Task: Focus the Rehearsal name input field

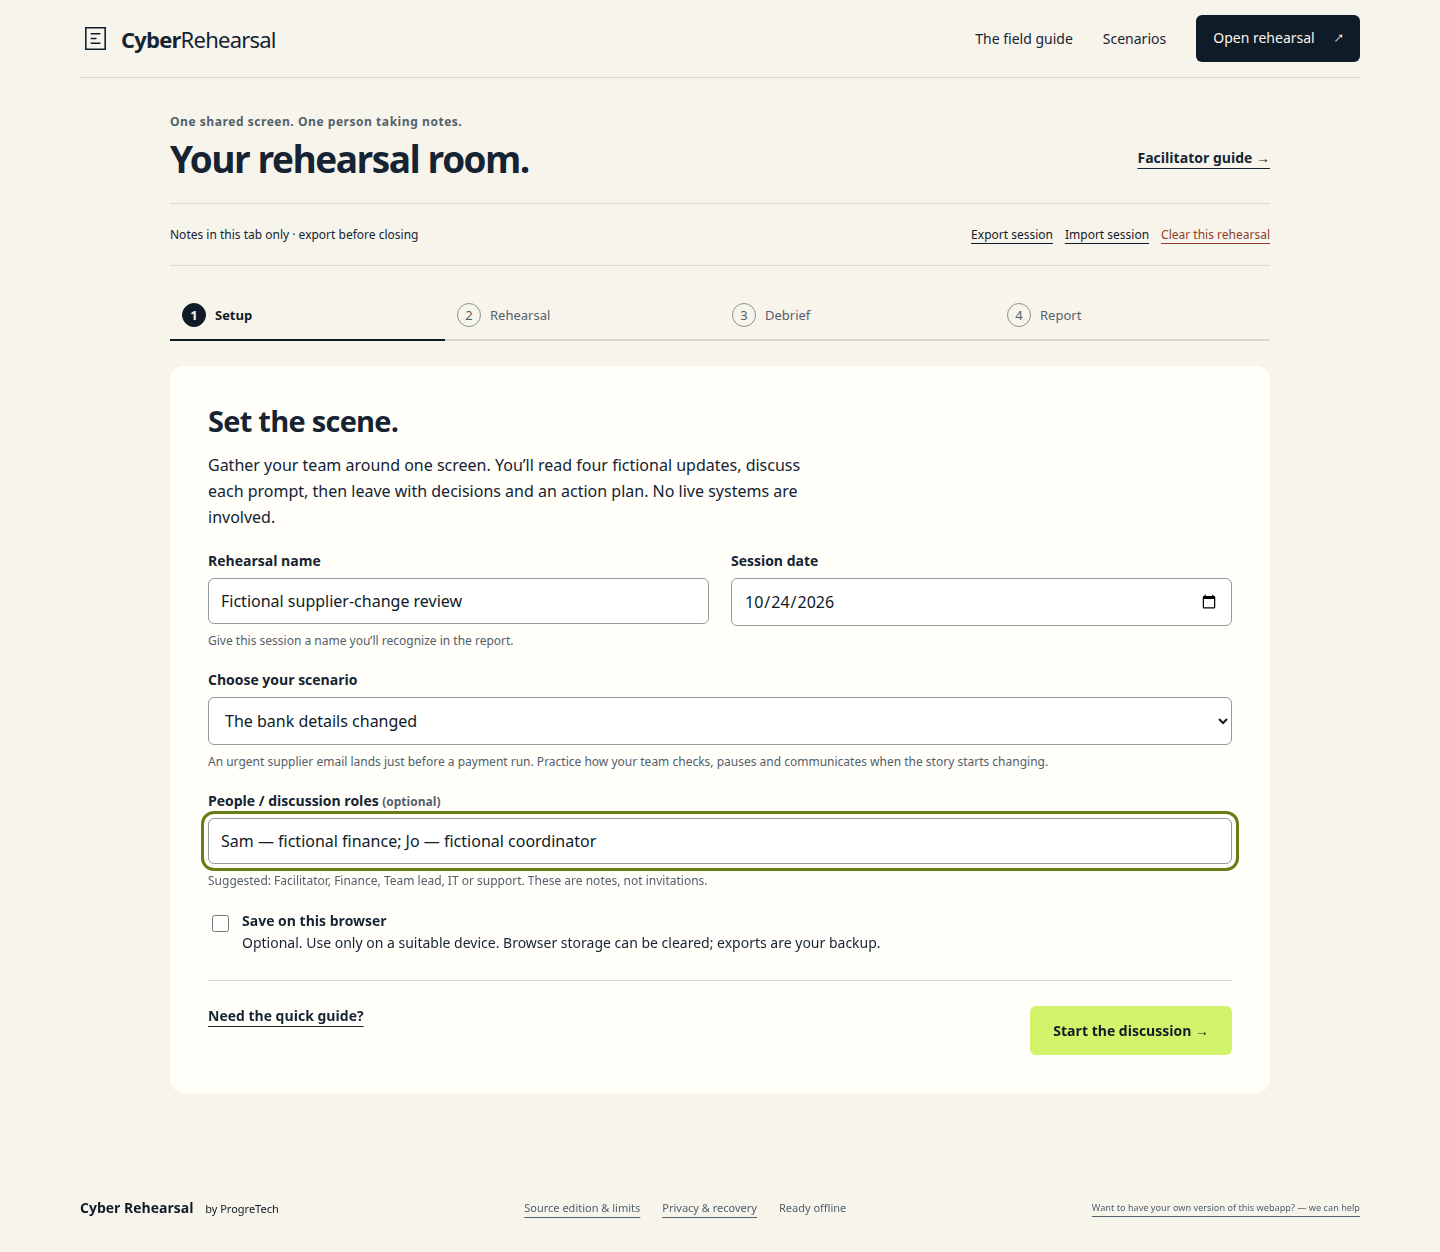Action: coord(458,601)
